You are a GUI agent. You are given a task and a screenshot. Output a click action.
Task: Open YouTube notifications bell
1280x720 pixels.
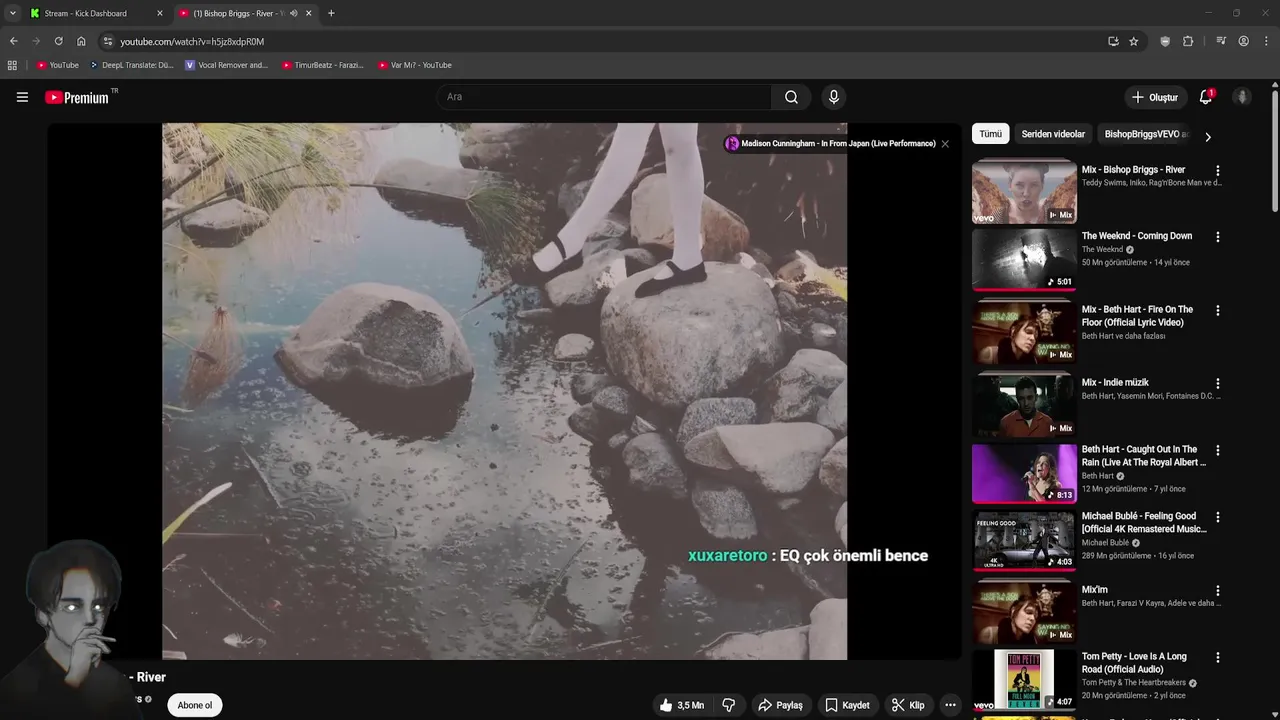[1206, 97]
